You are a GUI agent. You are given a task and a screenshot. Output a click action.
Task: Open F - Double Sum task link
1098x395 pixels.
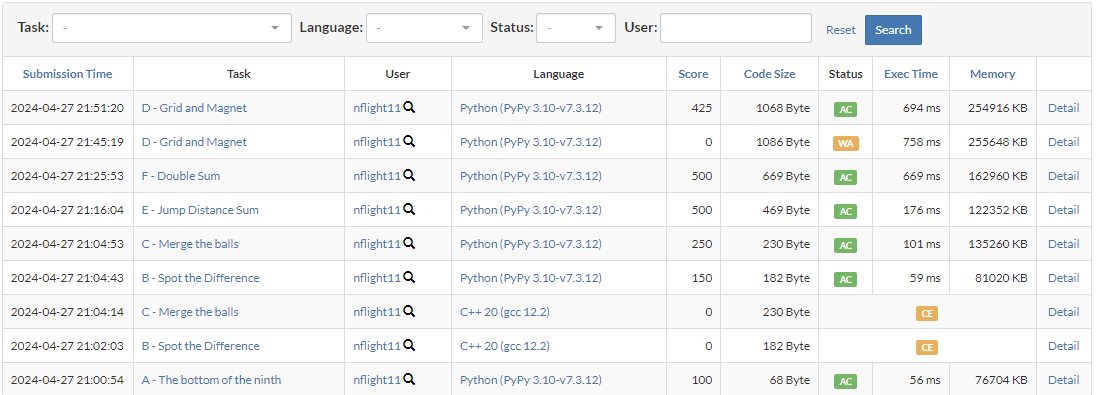[x=181, y=176]
